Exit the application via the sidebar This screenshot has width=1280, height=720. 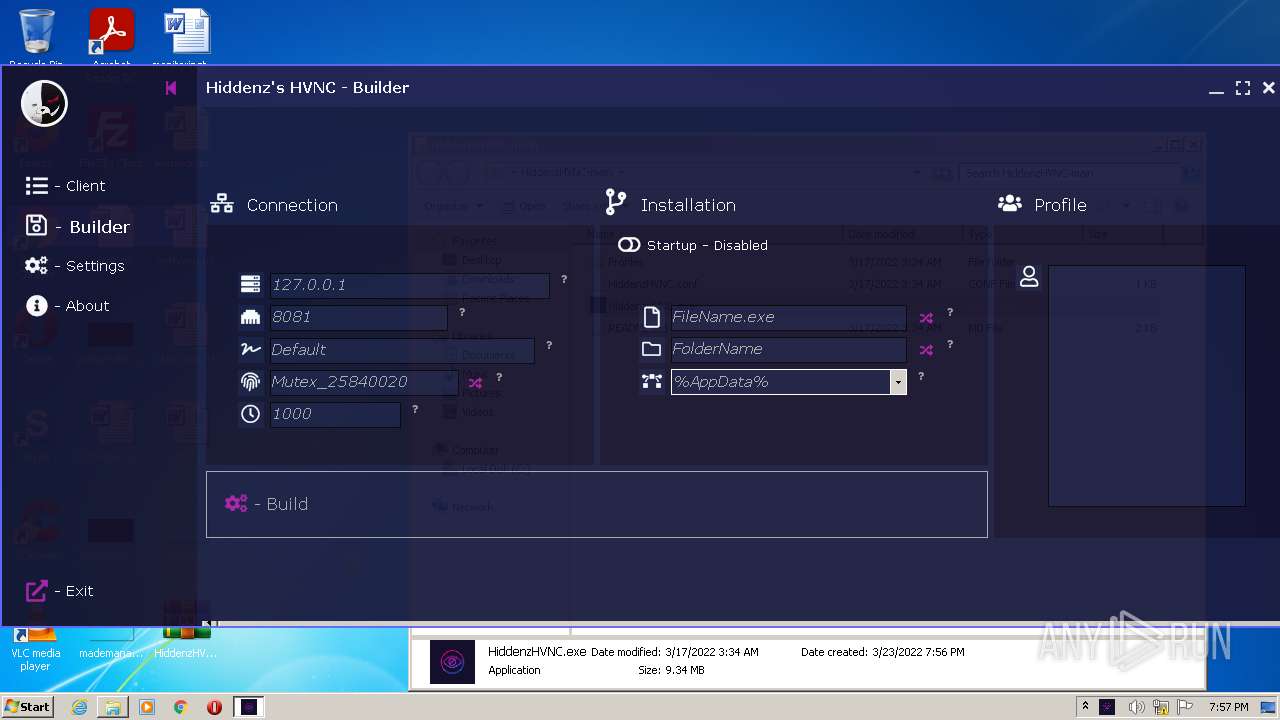(59, 591)
